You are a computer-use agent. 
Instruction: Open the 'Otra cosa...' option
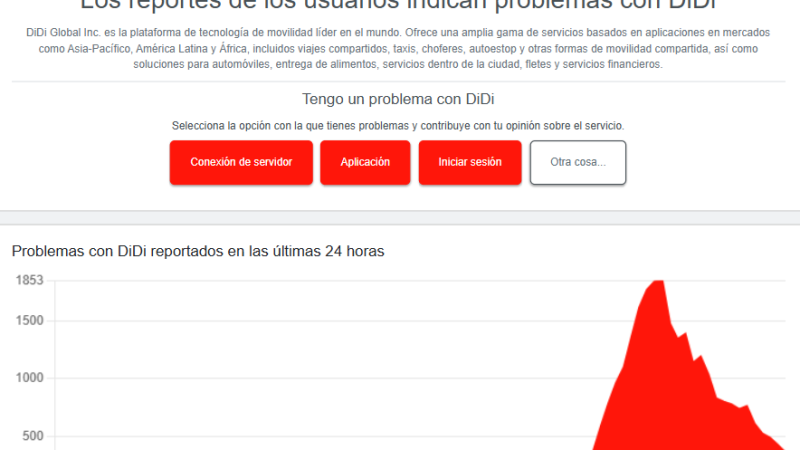click(x=578, y=162)
